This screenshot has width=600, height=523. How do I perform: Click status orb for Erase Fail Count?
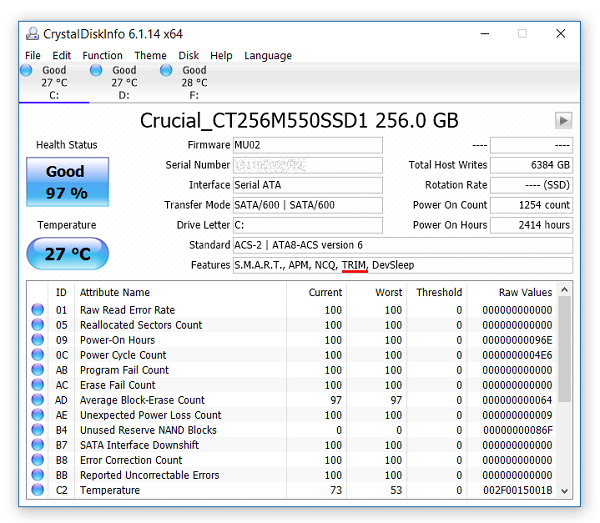pos(38,385)
